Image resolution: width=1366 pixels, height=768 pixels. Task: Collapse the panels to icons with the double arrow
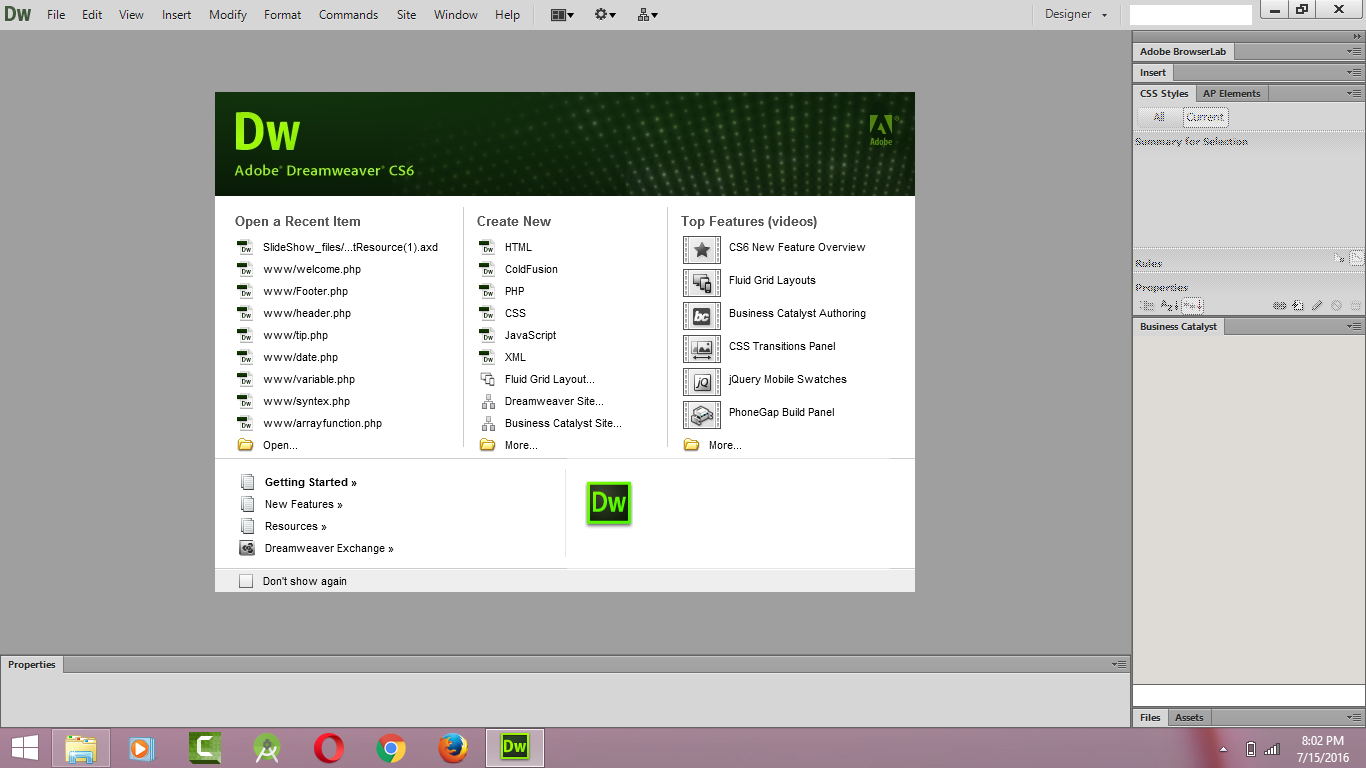click(1356, 35)
